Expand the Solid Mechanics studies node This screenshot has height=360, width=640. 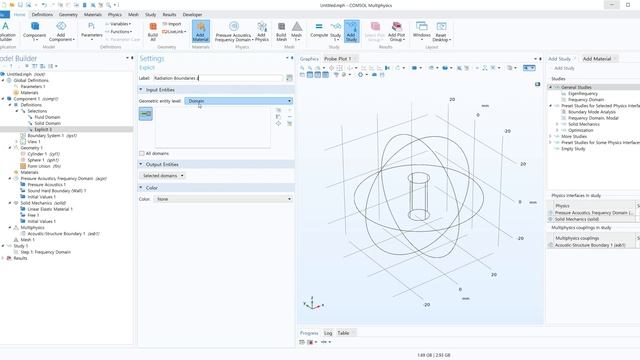coord(557,124)
